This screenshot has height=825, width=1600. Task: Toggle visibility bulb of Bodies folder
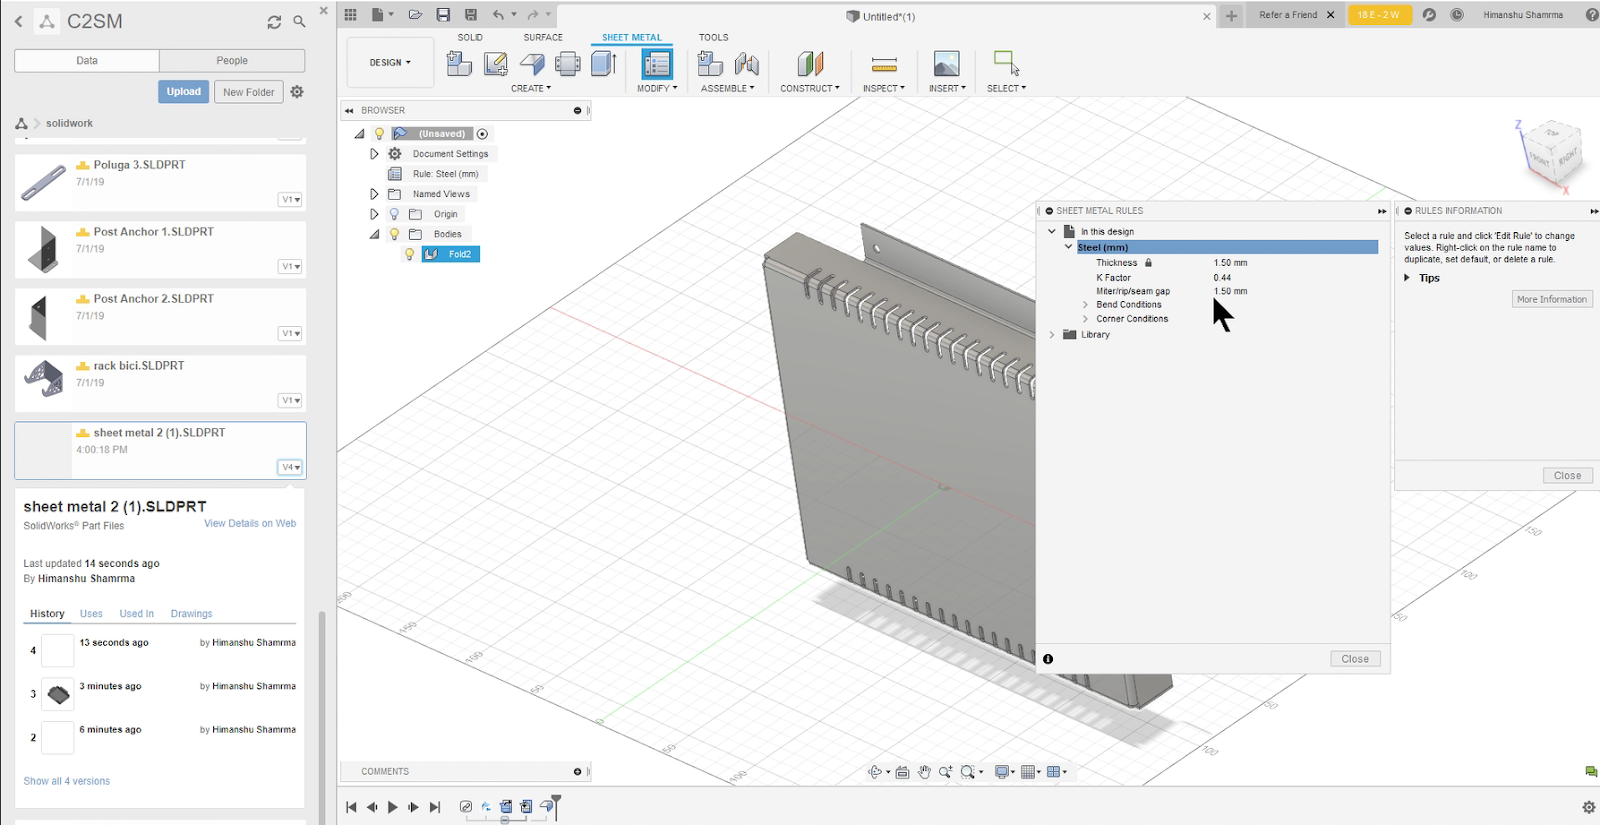click(394, 234)
